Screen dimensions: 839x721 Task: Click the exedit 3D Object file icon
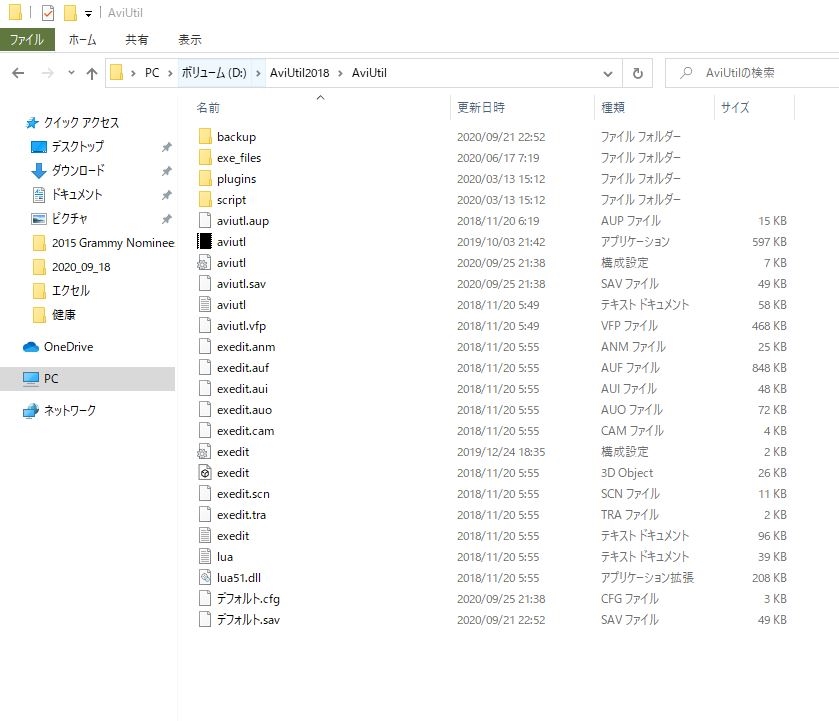(205, 473)
